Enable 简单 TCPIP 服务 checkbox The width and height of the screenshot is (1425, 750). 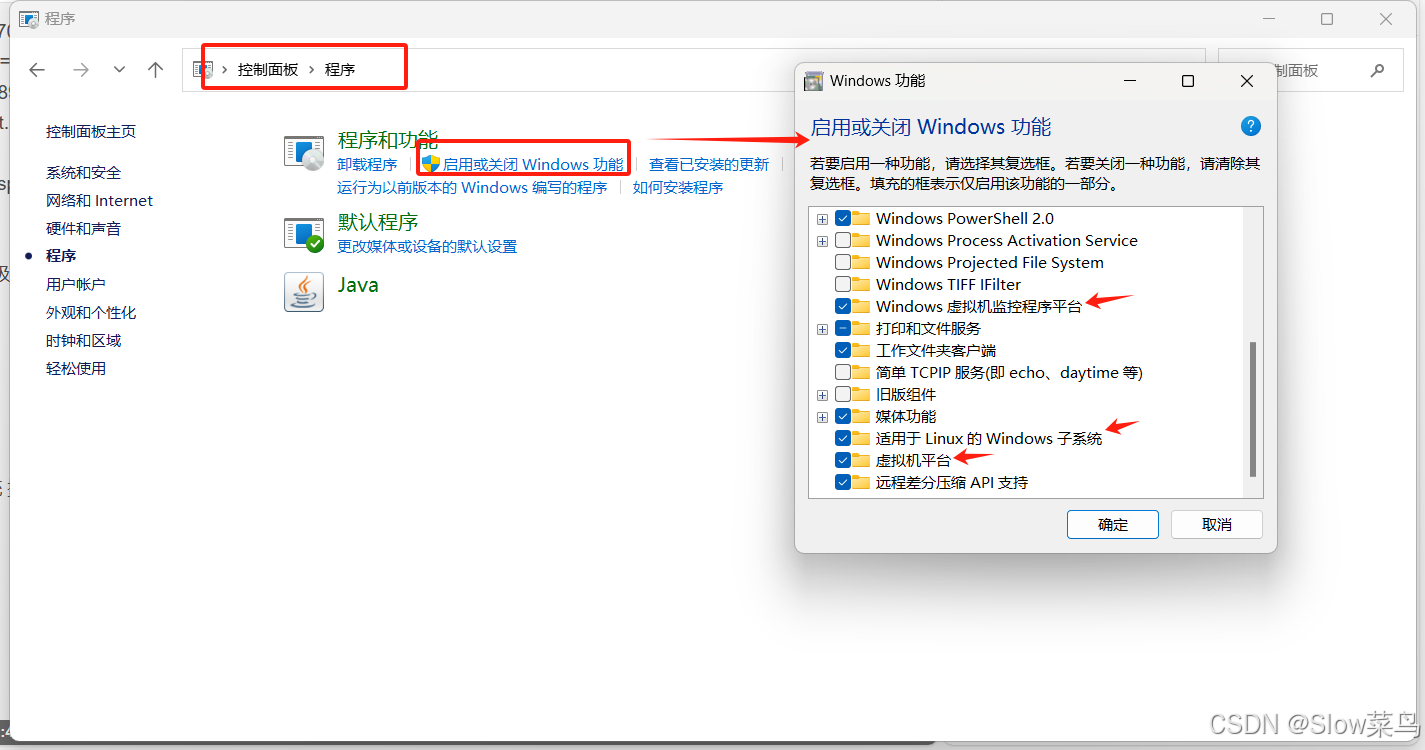point(843,372)
